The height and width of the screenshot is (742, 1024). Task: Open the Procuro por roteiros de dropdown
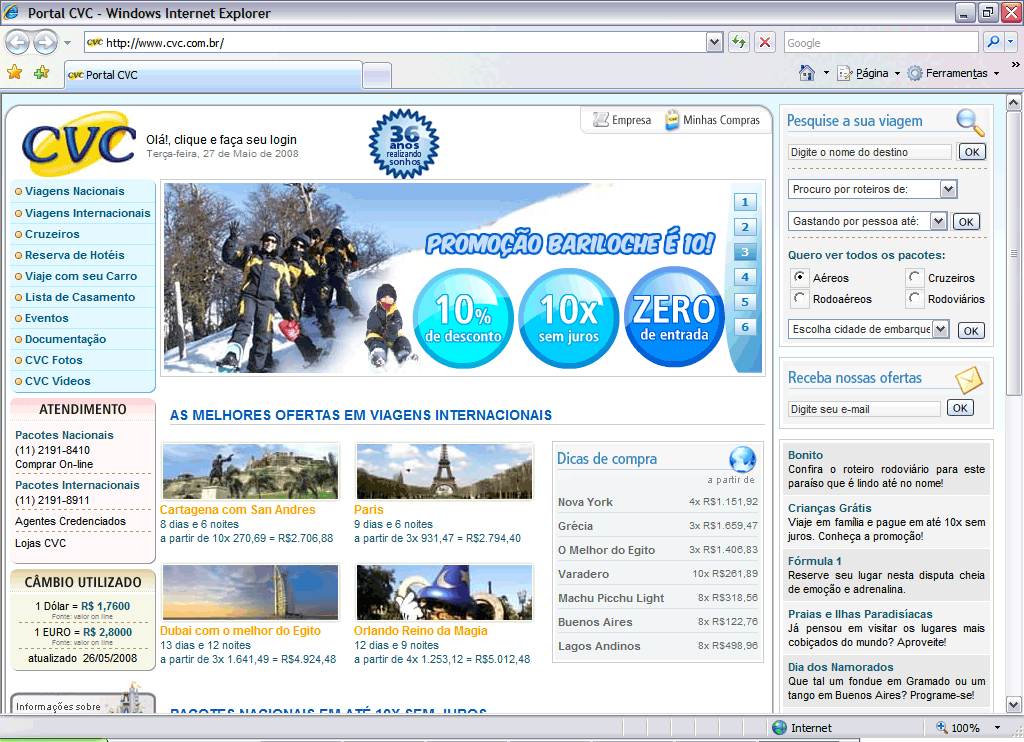point(948,189)
